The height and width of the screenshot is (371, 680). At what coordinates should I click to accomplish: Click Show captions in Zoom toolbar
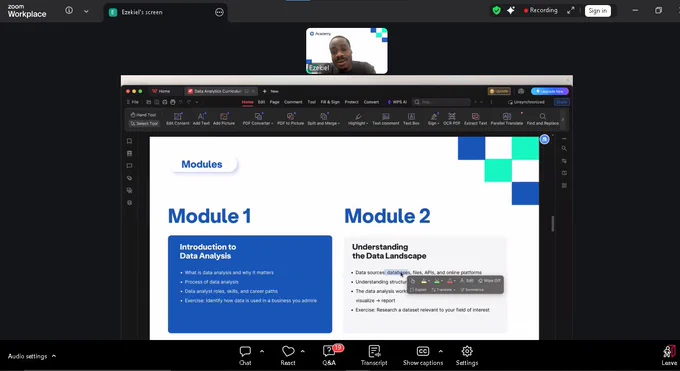423,355
